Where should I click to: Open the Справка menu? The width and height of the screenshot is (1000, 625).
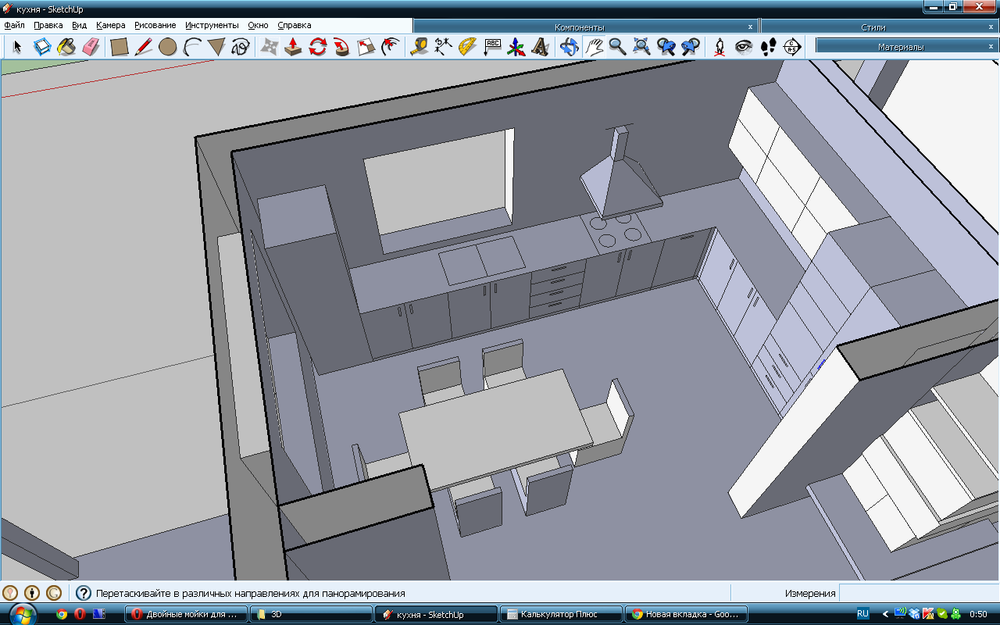point(294,25)
